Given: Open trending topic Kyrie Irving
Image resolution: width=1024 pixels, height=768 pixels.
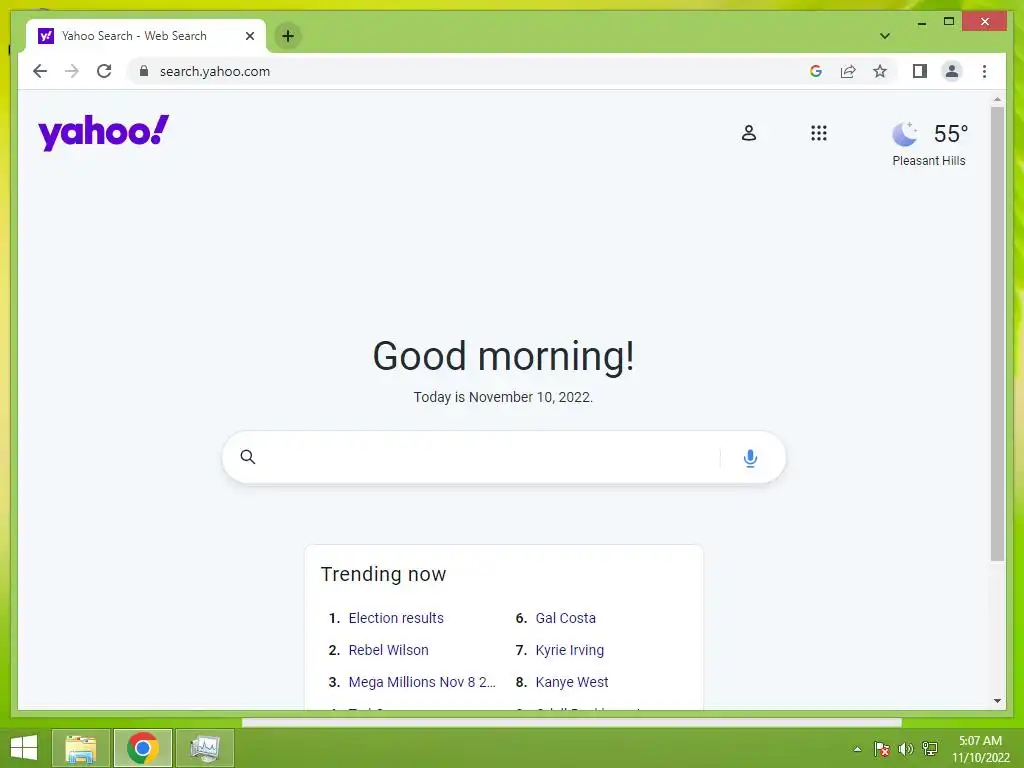Looking at the screenshot, I should pyautogui.click(x=569, y=650).
